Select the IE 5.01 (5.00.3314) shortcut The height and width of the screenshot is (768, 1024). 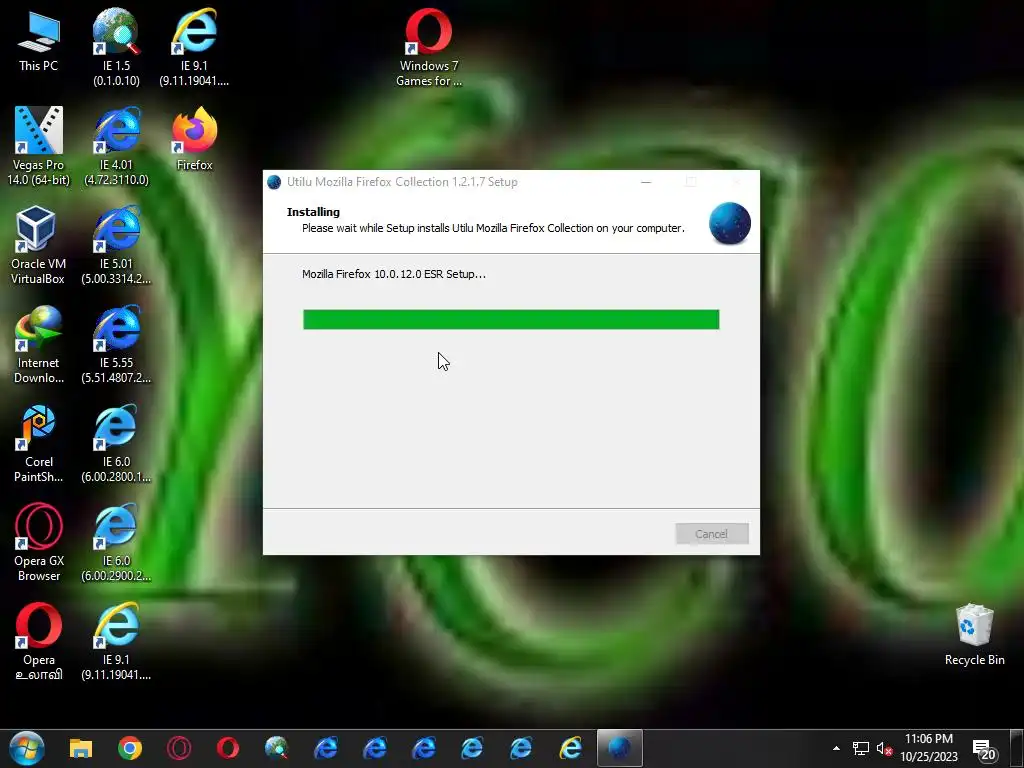click(x=116, y=246)
